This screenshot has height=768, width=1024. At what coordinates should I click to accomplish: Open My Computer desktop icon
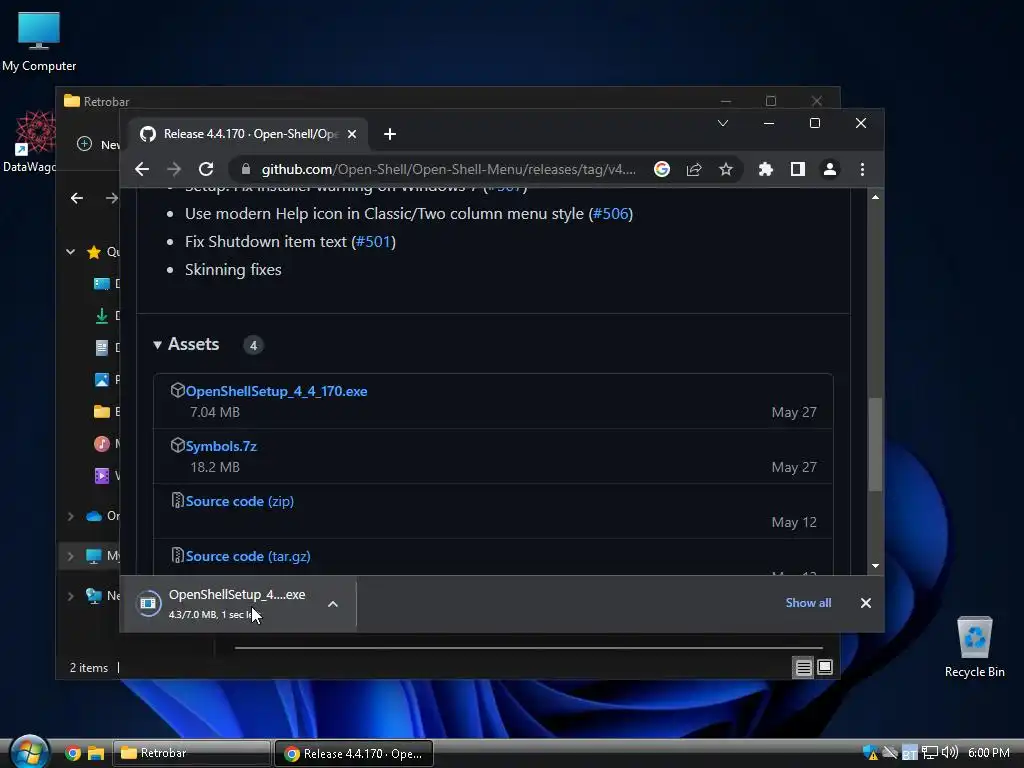[x=39, y=41]
